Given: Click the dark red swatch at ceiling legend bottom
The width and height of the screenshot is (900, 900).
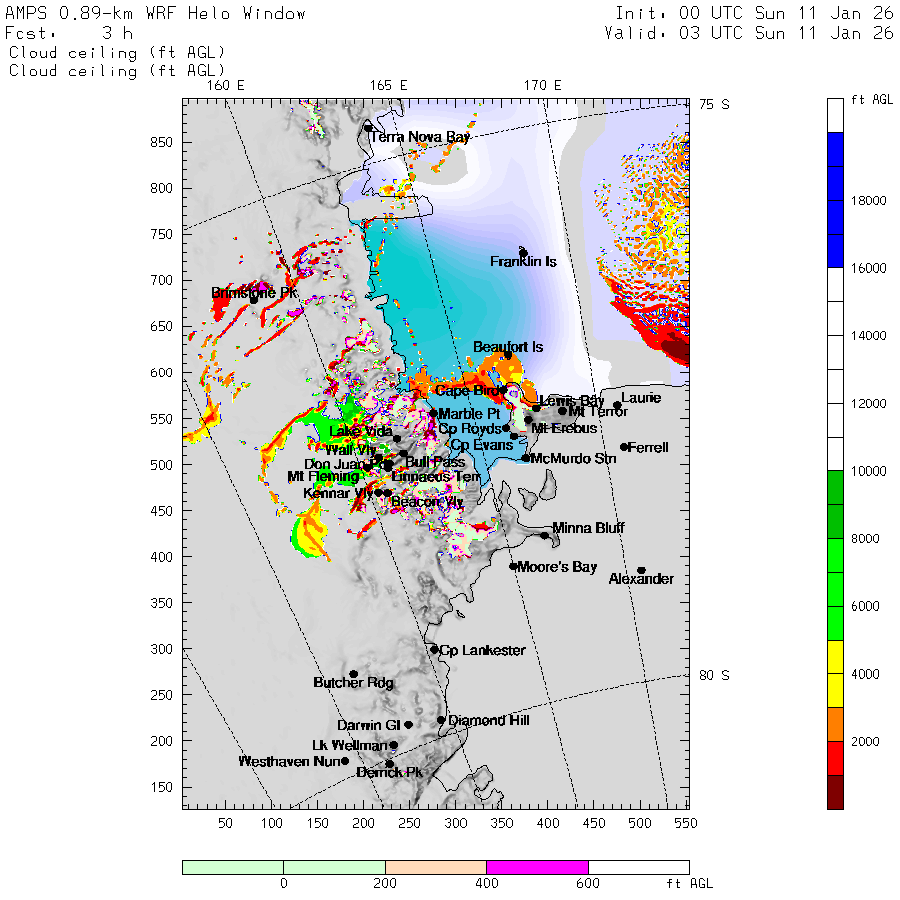Looking at the screenshot, I should [x=835, y=793].
